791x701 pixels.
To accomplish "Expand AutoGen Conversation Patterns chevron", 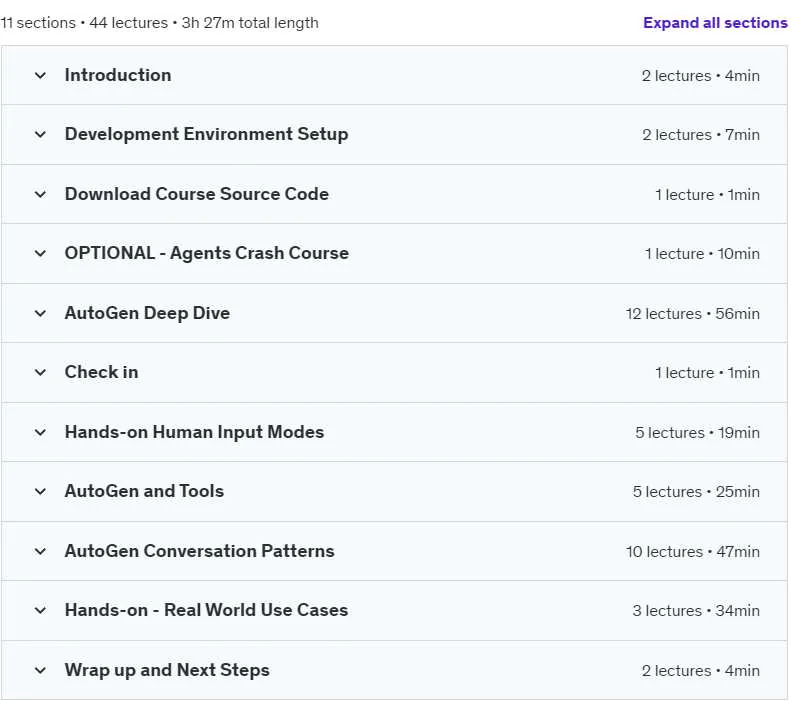I will 40,551.
